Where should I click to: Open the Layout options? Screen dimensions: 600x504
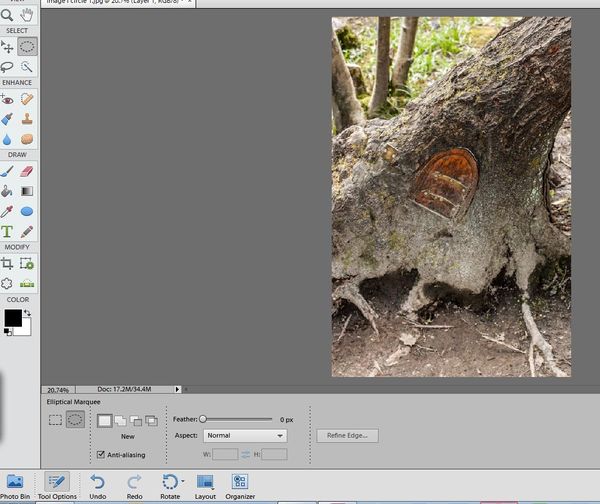click(205, 486)
